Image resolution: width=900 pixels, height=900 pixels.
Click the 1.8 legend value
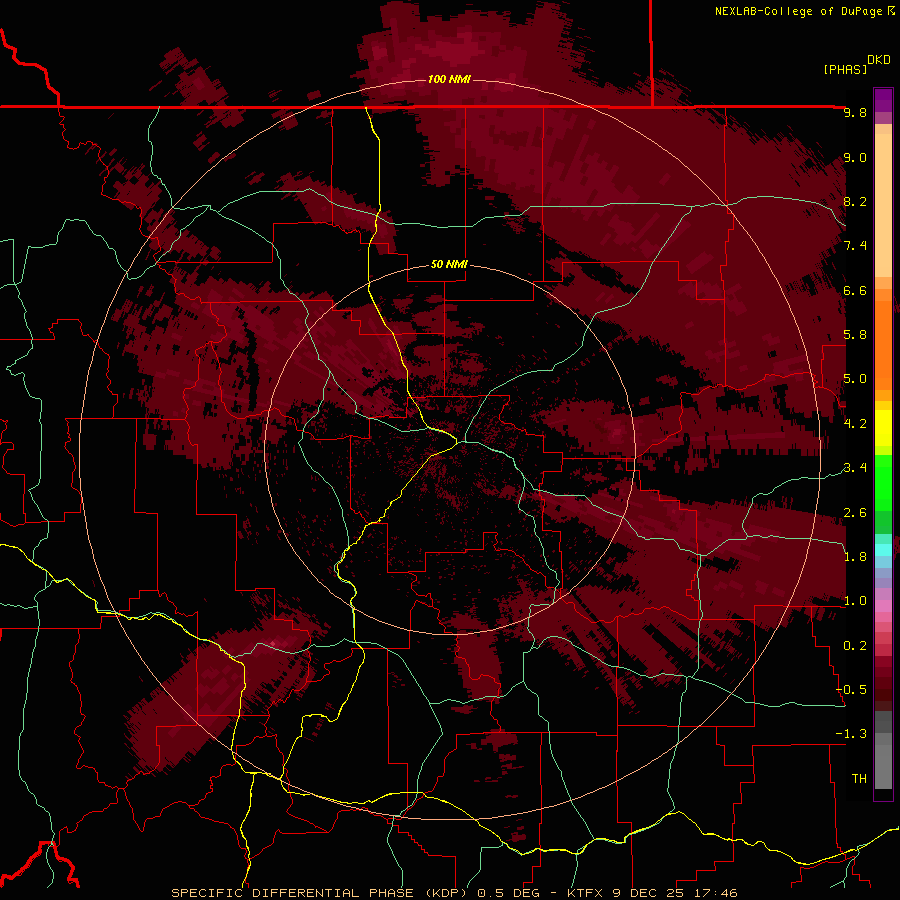point(855,557)
